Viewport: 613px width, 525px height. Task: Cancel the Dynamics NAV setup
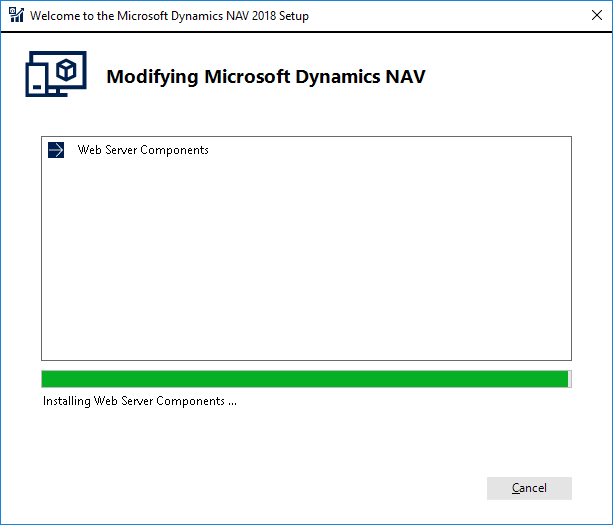click(529, 488)
